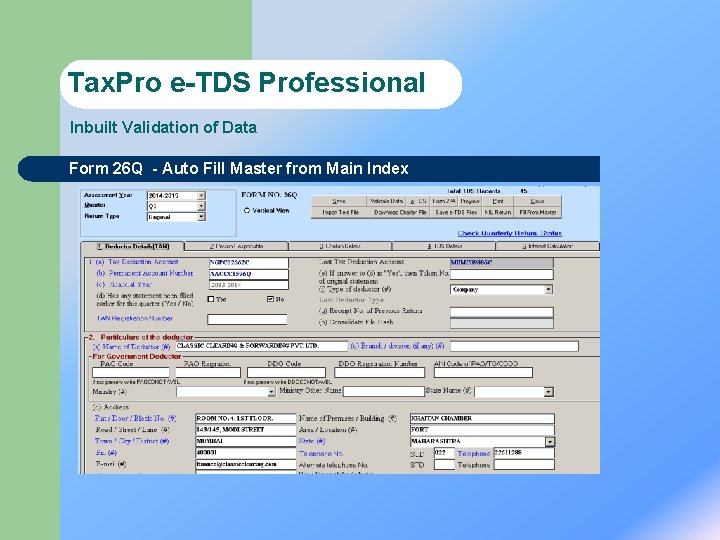Viewport: 720px width, 540px height.
Task: Click the Ministry Other Name field
Action: point(383,392)
